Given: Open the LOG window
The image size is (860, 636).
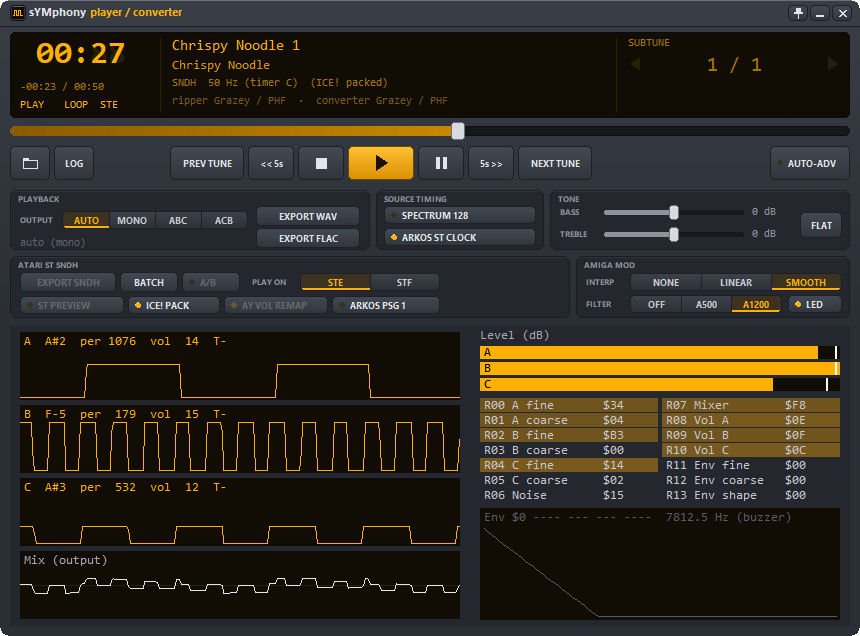Looking at the screenshot, I should click(74, 163).
